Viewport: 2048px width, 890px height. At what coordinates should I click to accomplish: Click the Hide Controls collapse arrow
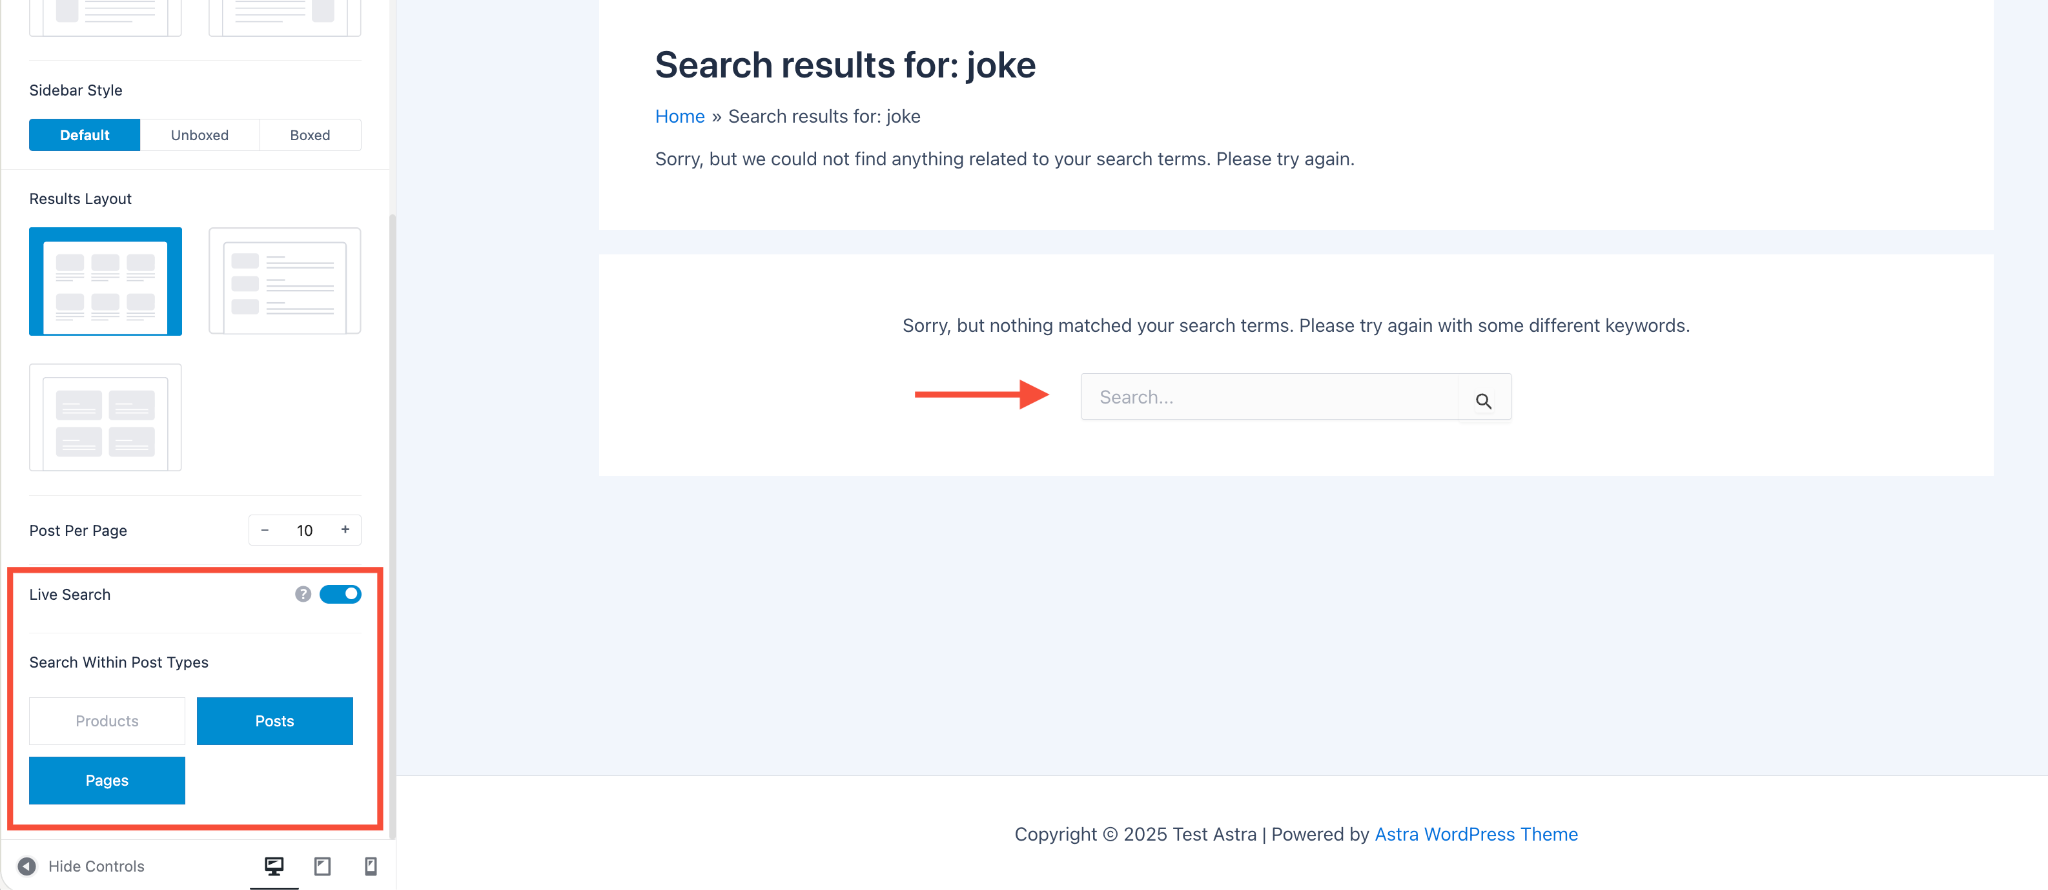click(27, 866)
